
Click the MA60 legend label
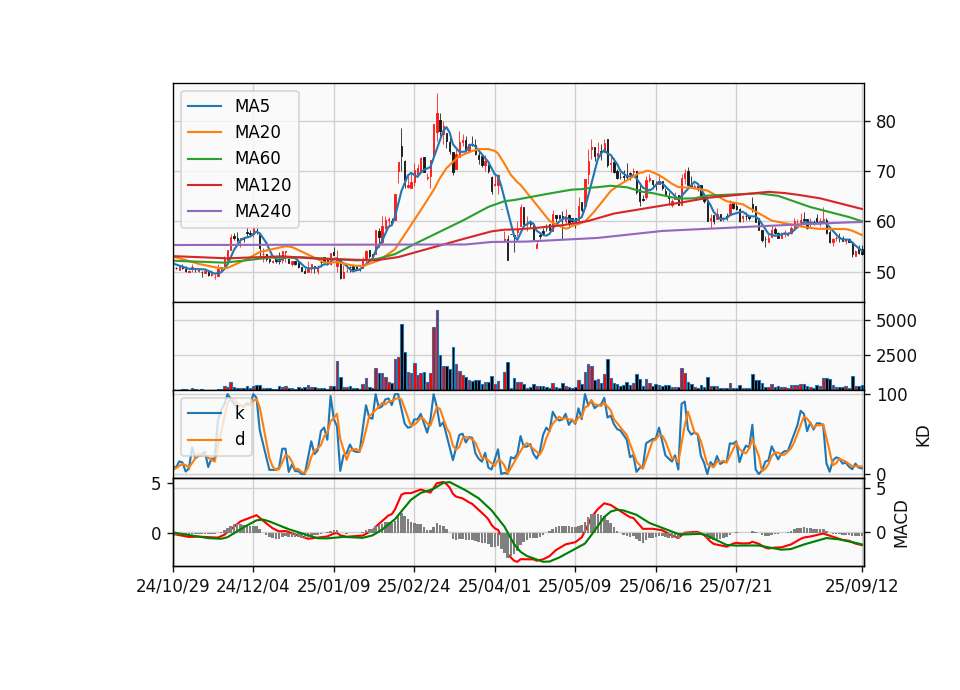257,159
